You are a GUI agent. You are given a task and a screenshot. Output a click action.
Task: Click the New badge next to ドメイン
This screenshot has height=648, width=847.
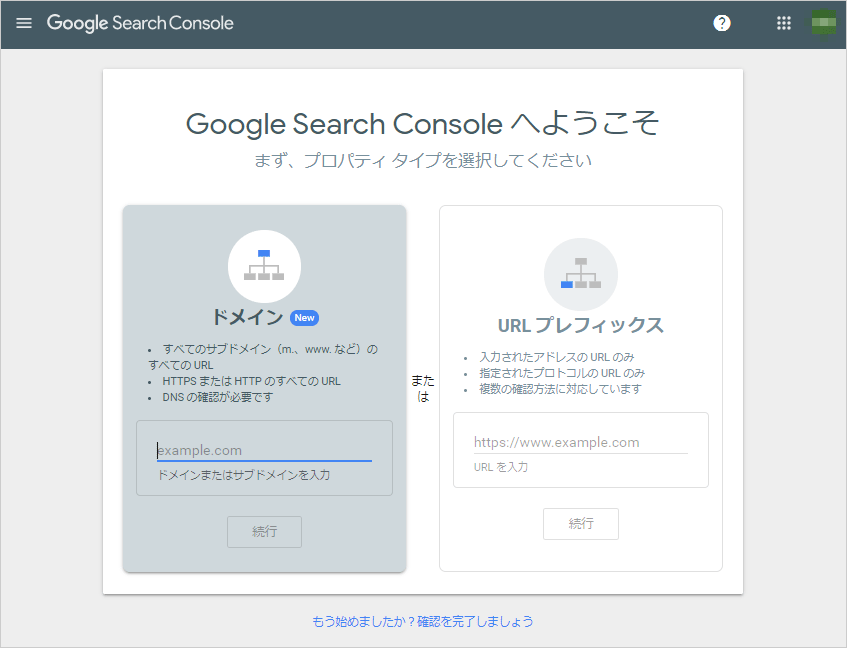(304, 317)
